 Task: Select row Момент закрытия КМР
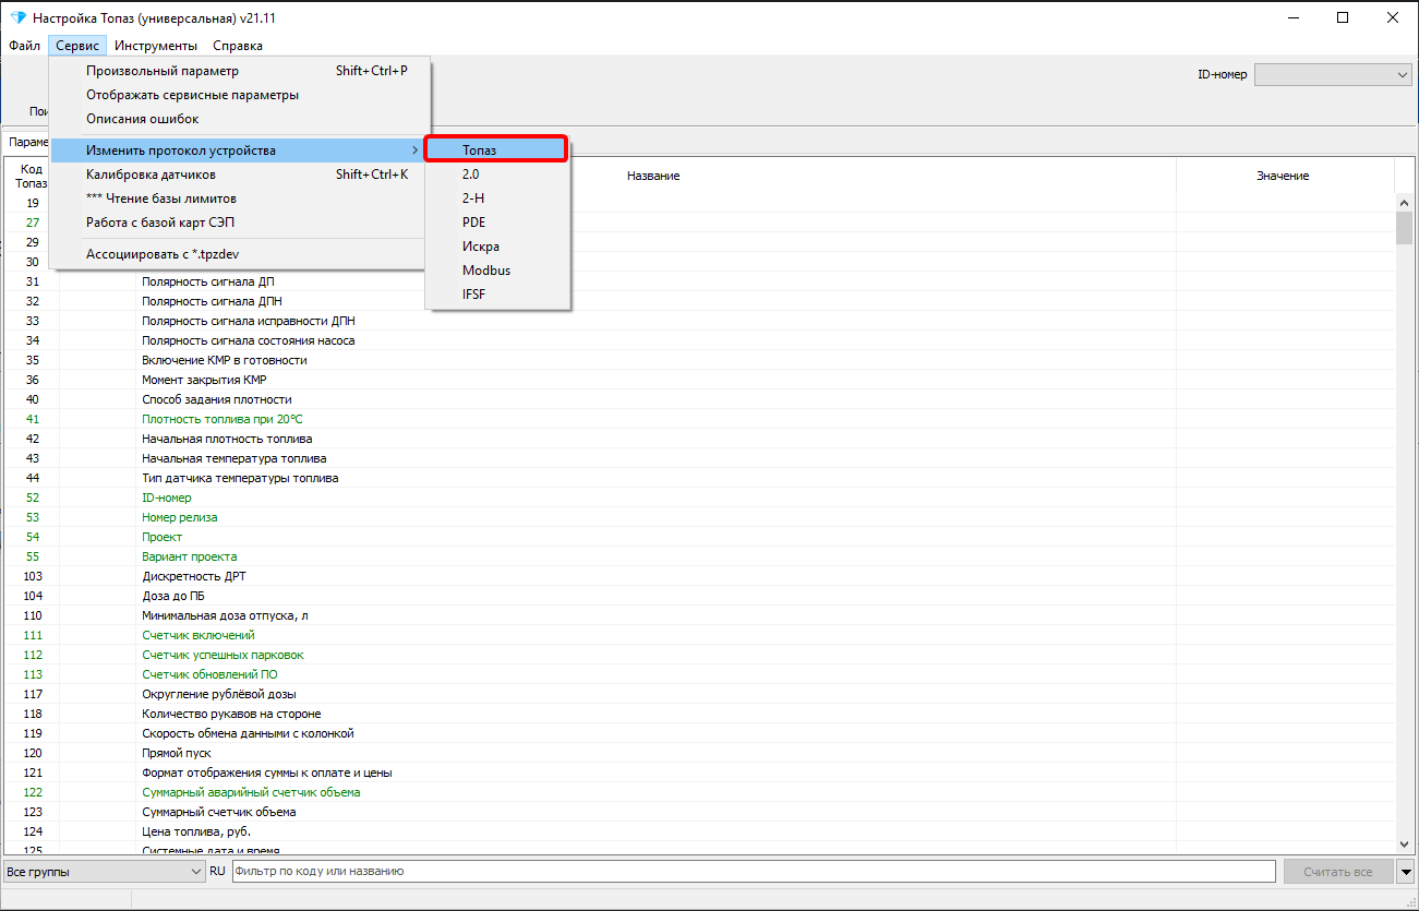(700, 380)
